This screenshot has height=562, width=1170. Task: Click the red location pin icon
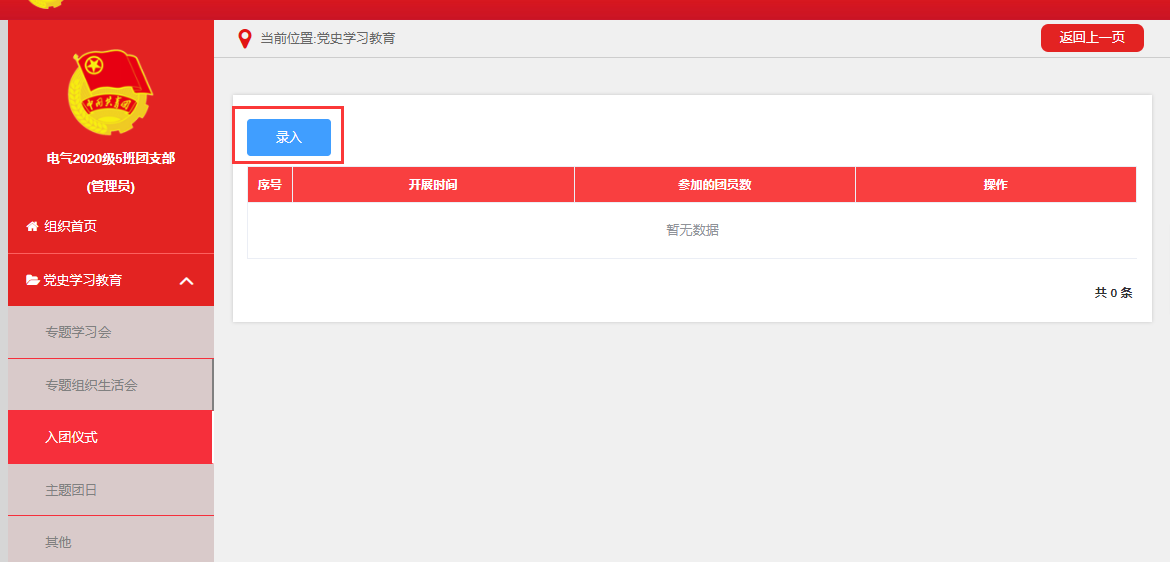tap(244, 39)
